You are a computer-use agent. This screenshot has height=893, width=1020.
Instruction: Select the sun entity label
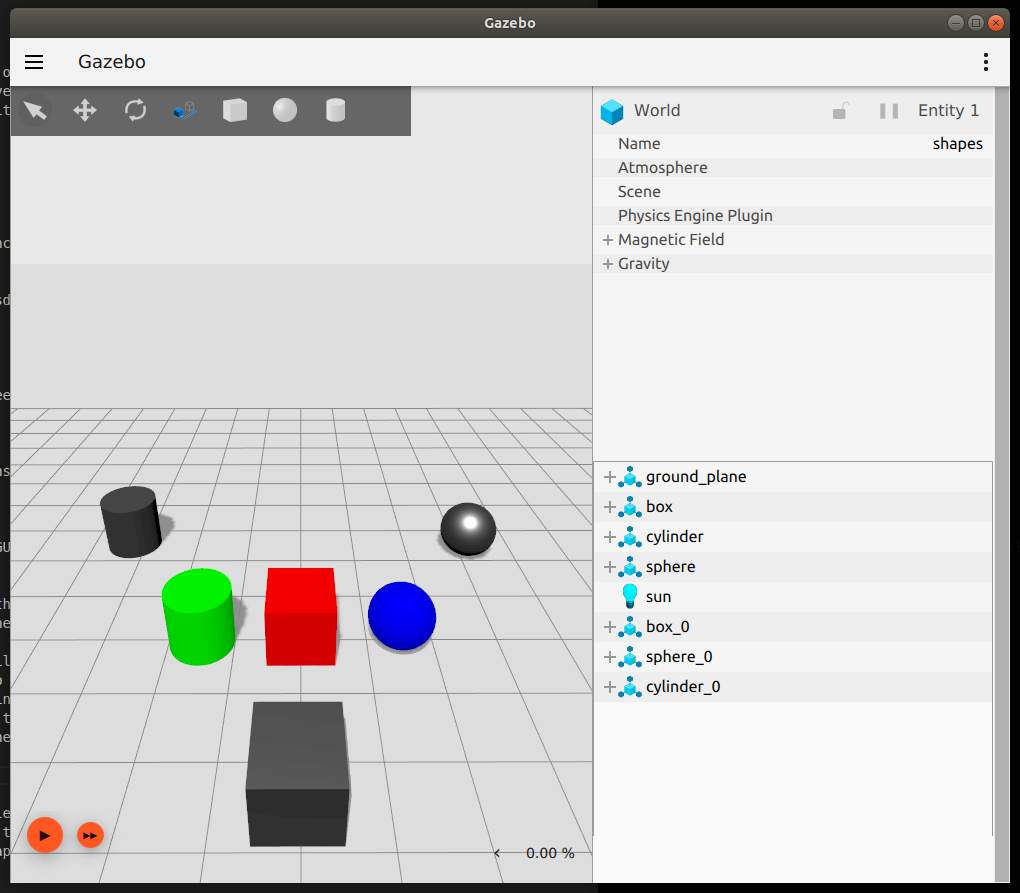[x=658, y=597]
